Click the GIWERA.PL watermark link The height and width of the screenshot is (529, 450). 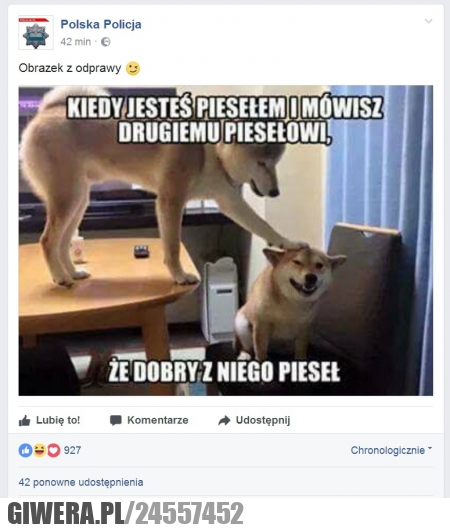coord(125,513)
